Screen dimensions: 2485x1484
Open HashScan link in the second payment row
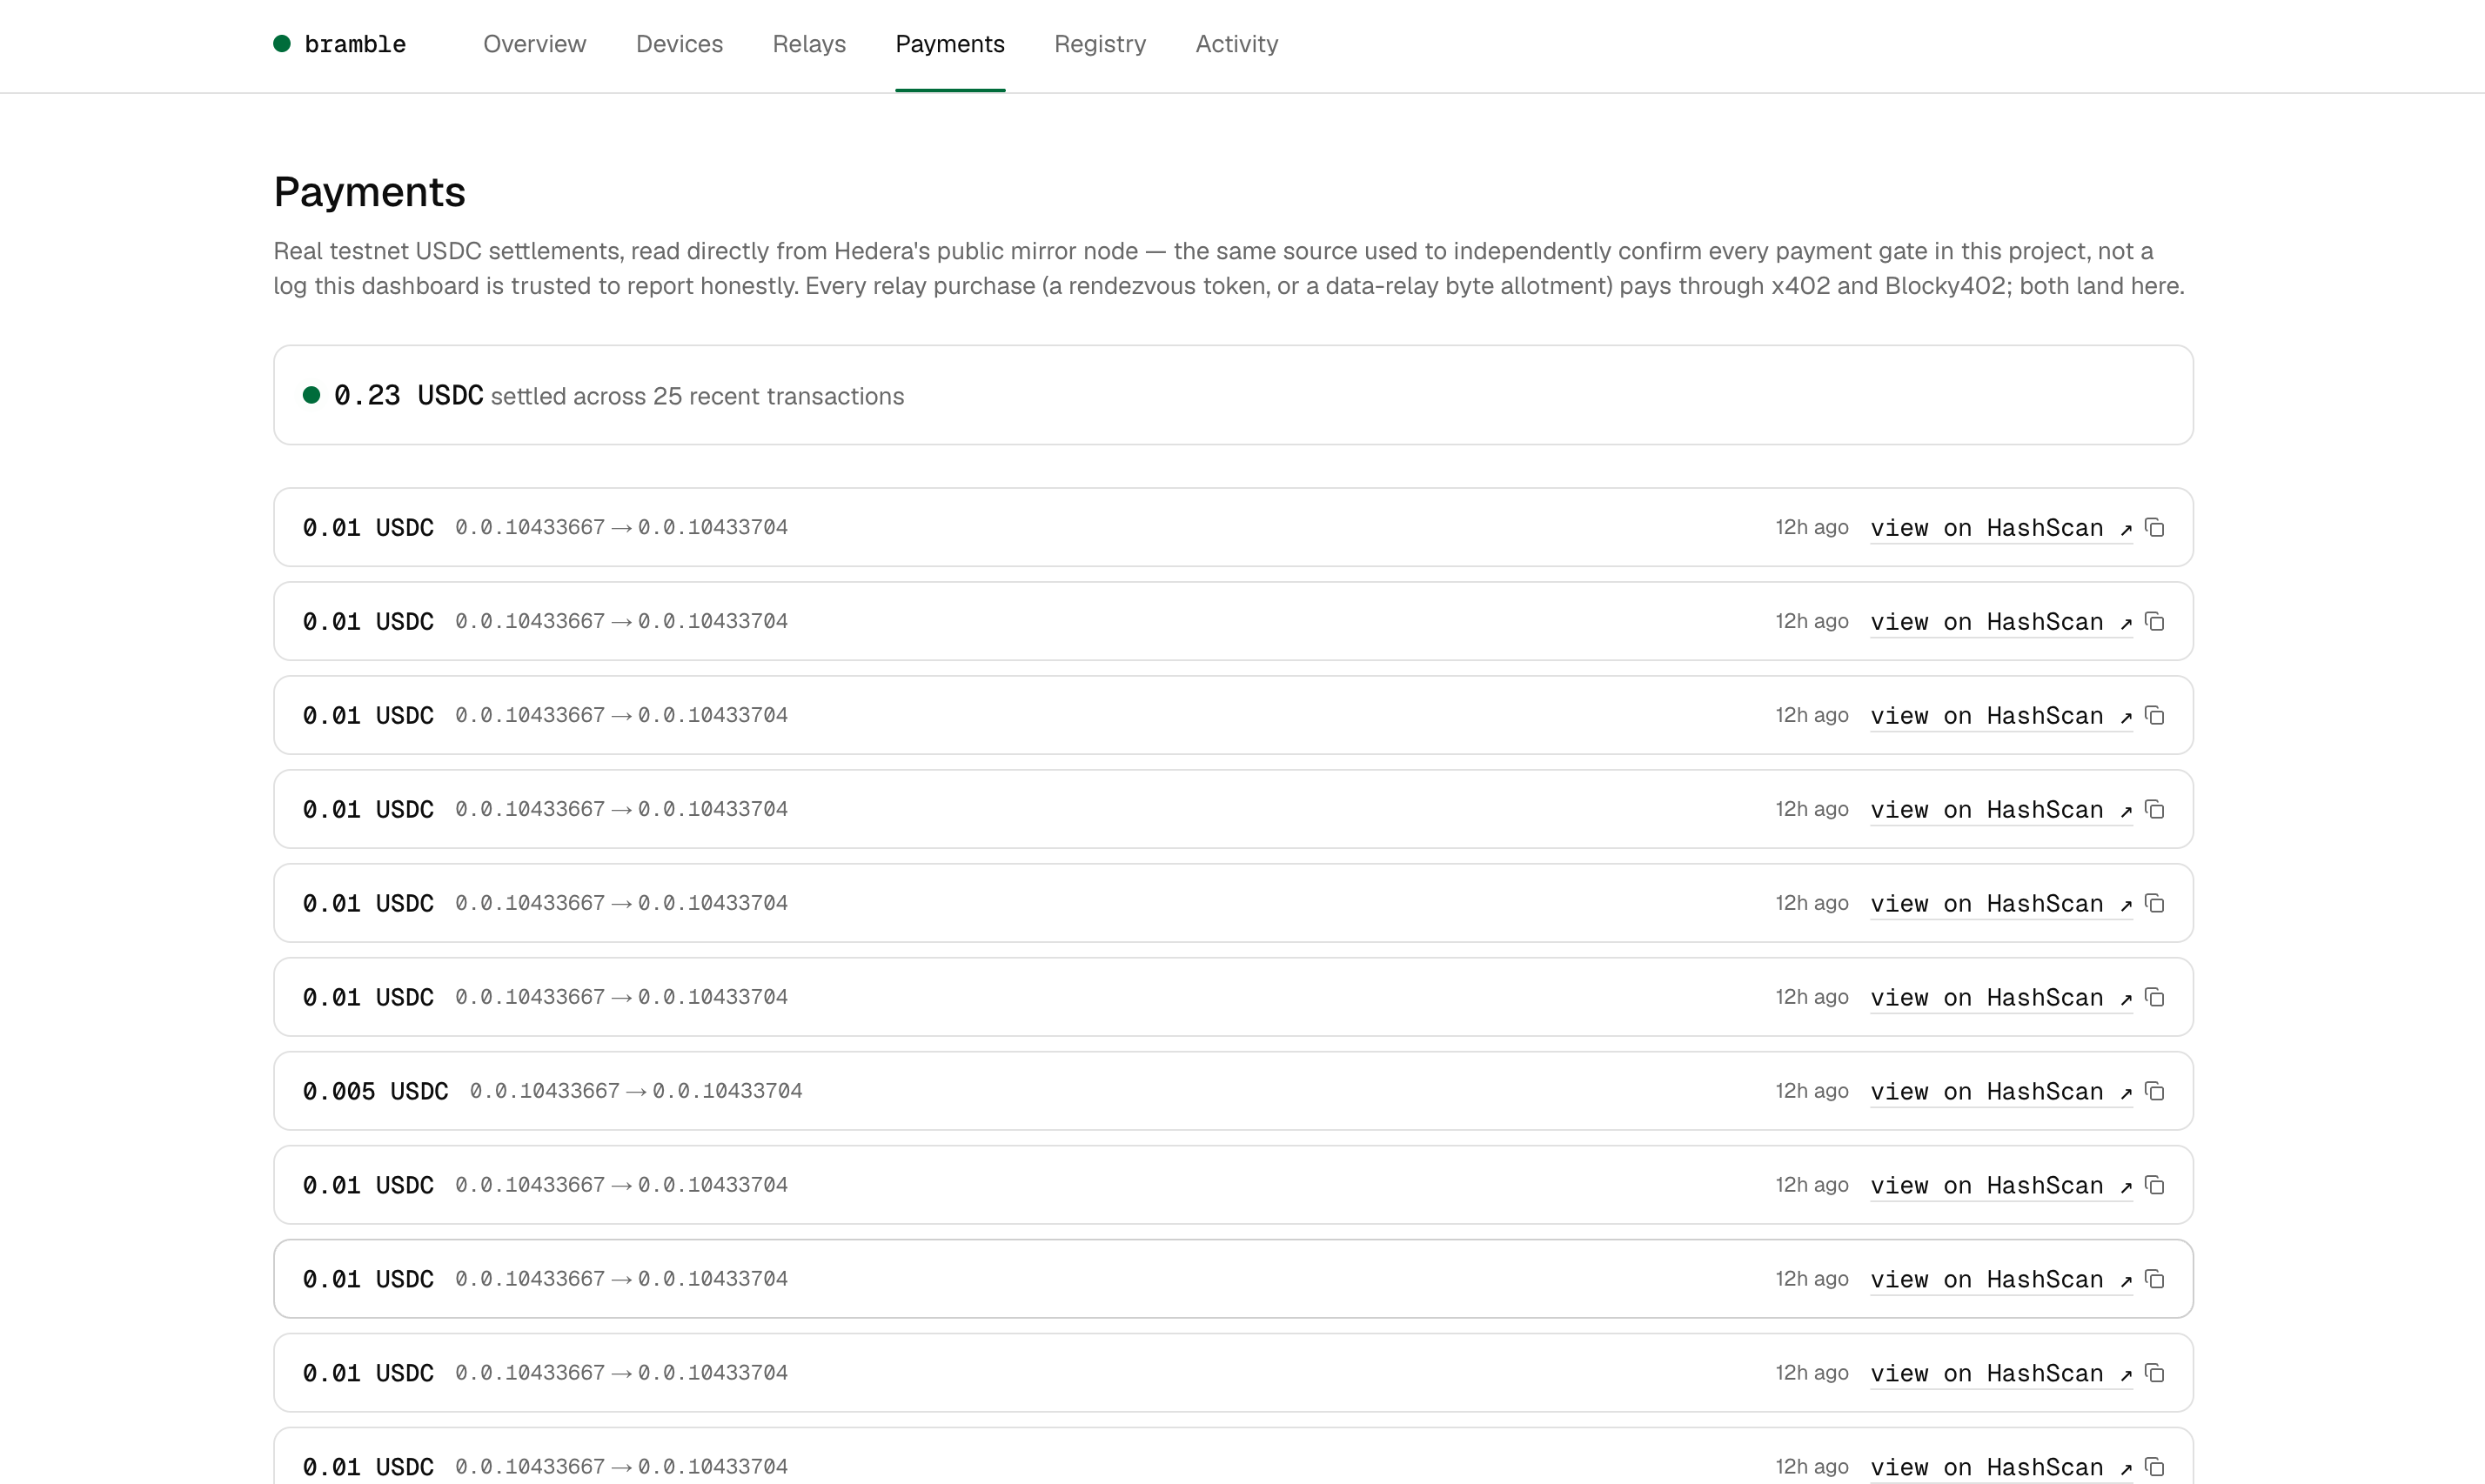click(x=2001, y=621)
